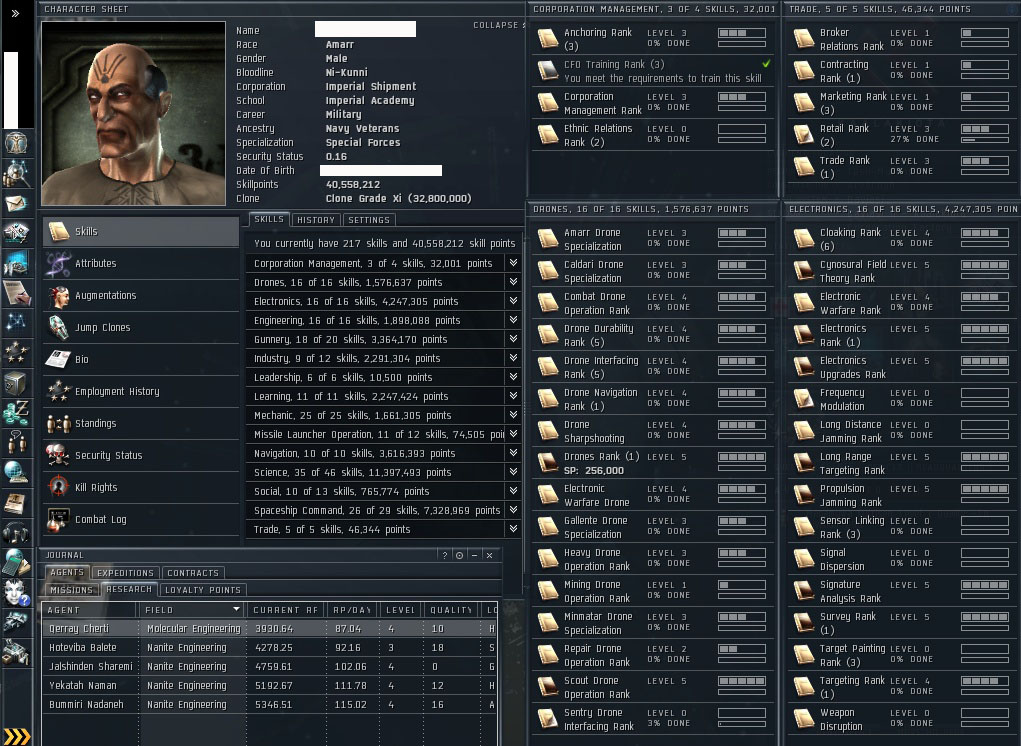
Task: Click the character portrait image
Action: coord(133,113)
